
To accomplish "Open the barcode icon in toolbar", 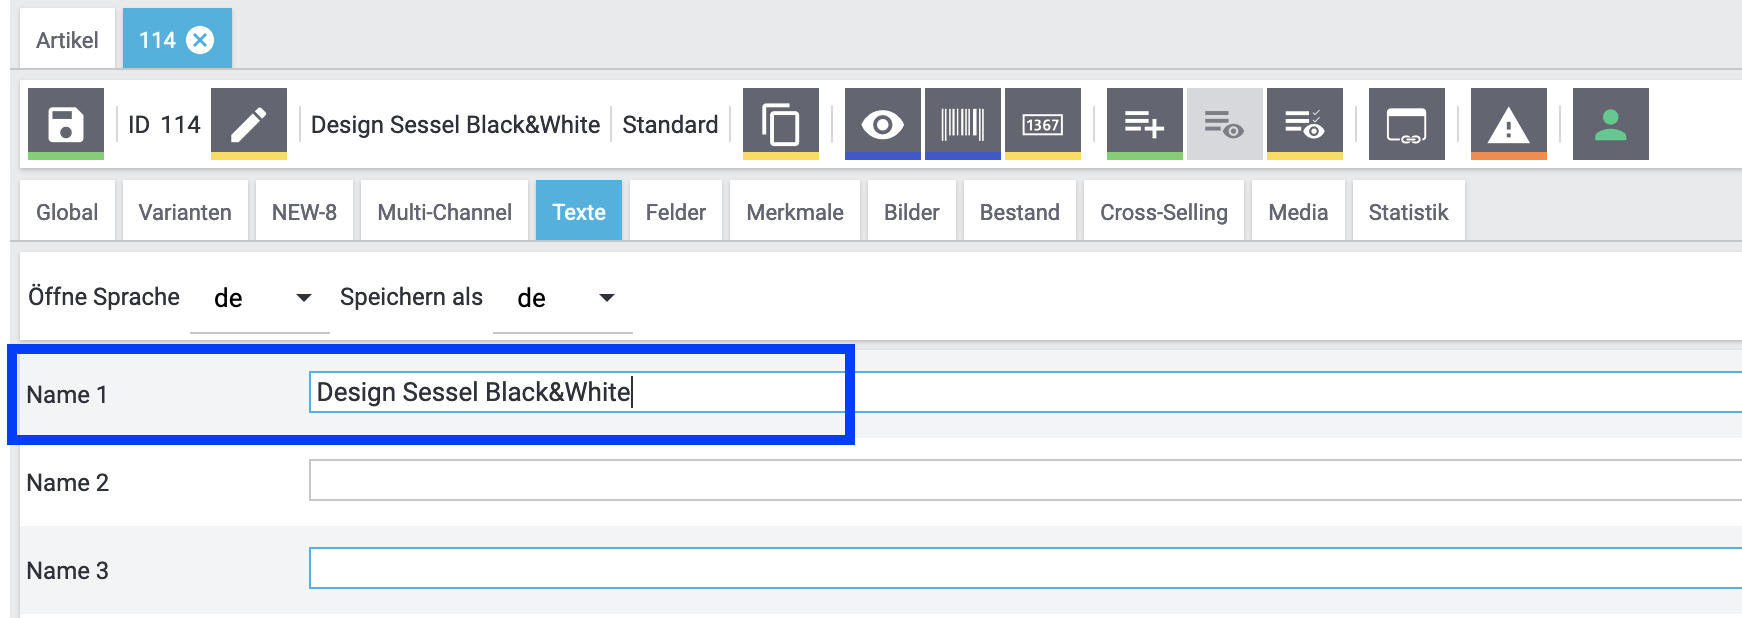I will pyautogui.click(x=963, y=124).
